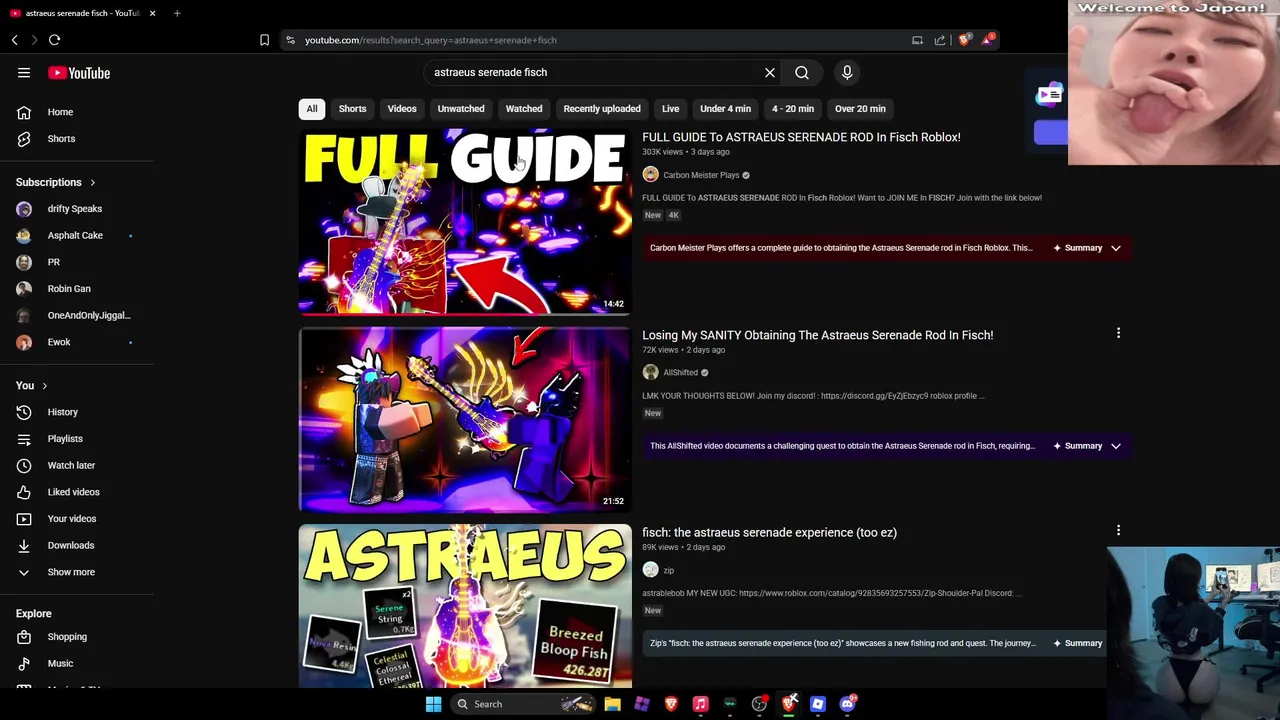Open the drifty Speaks subscription
Viewport: 1280px width, 720px height.
pyautogui.click(x=77, y=209)
